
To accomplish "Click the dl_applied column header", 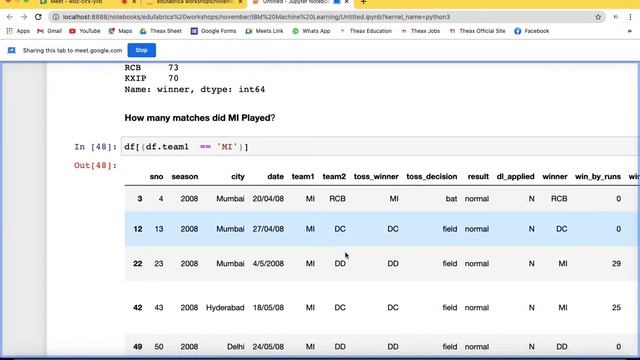I will click(516, 177).
